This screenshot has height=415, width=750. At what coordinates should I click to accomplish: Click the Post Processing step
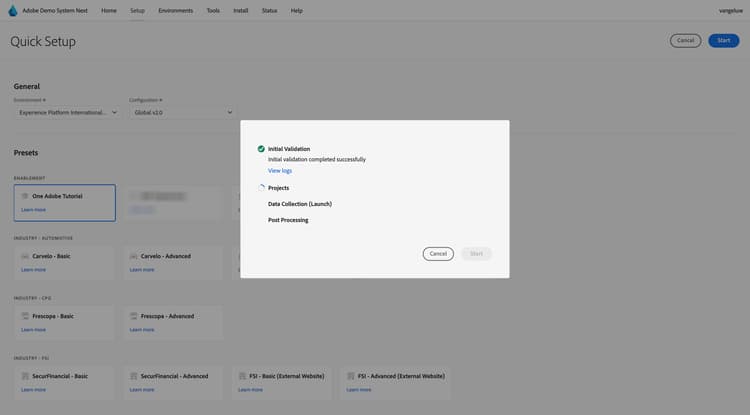coord(288,220)
